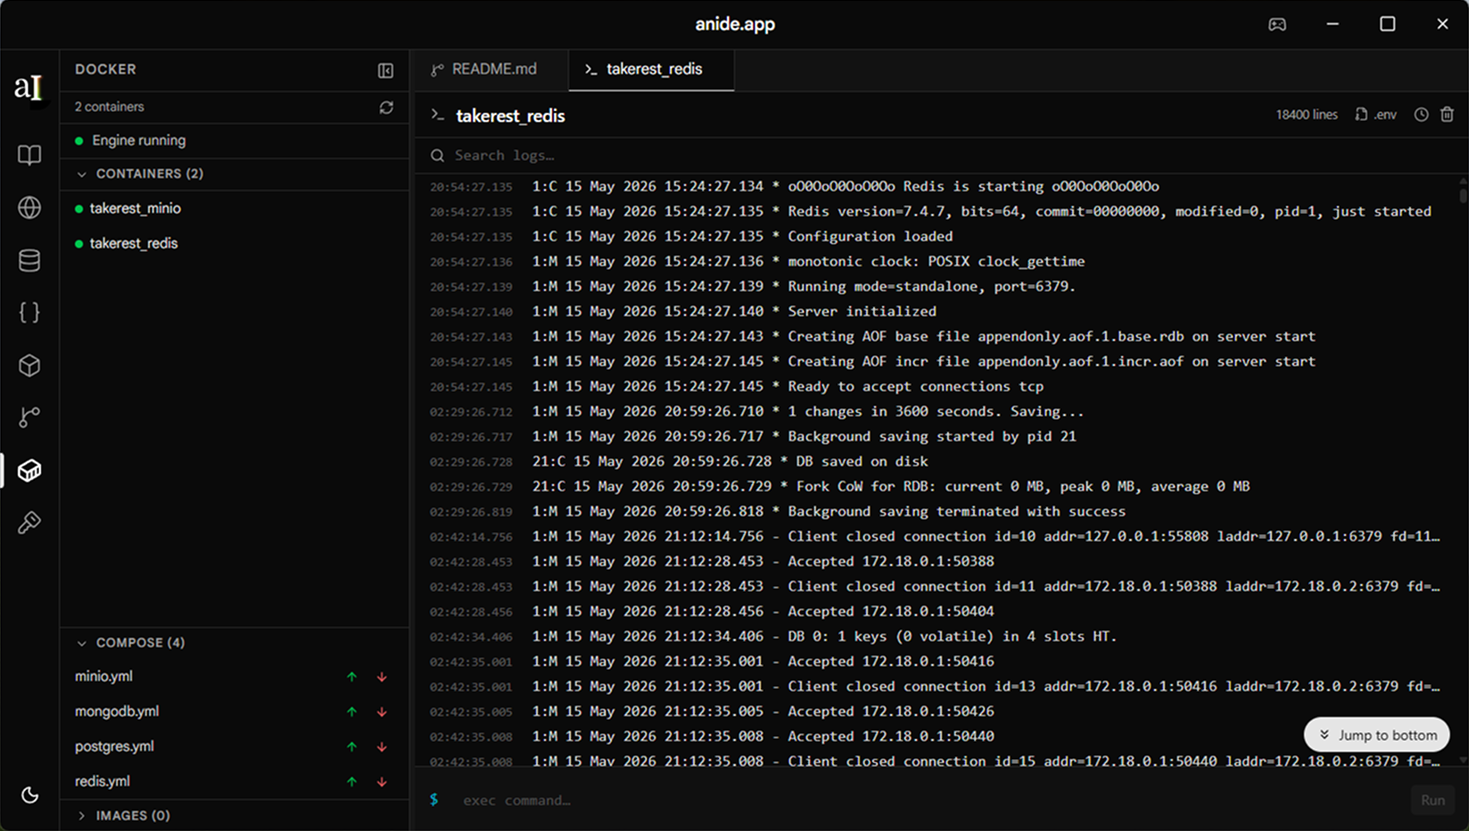Viewport: 1469px width, 831px height.
Task: Click the DOCKER panel heading
Action: click(x=105, y=70)
